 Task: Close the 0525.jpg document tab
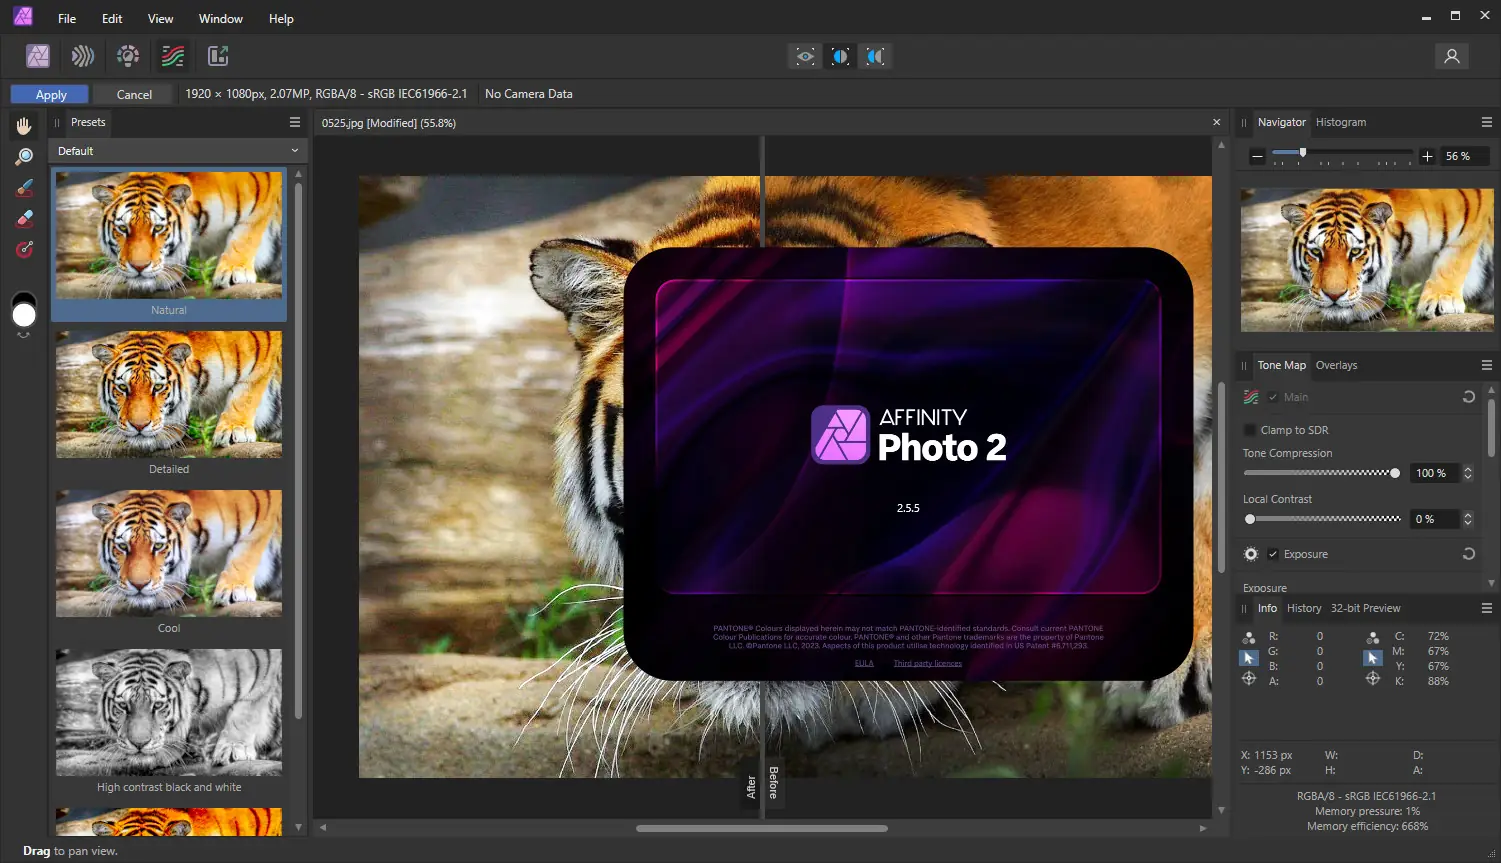(x=1216, y=122)
